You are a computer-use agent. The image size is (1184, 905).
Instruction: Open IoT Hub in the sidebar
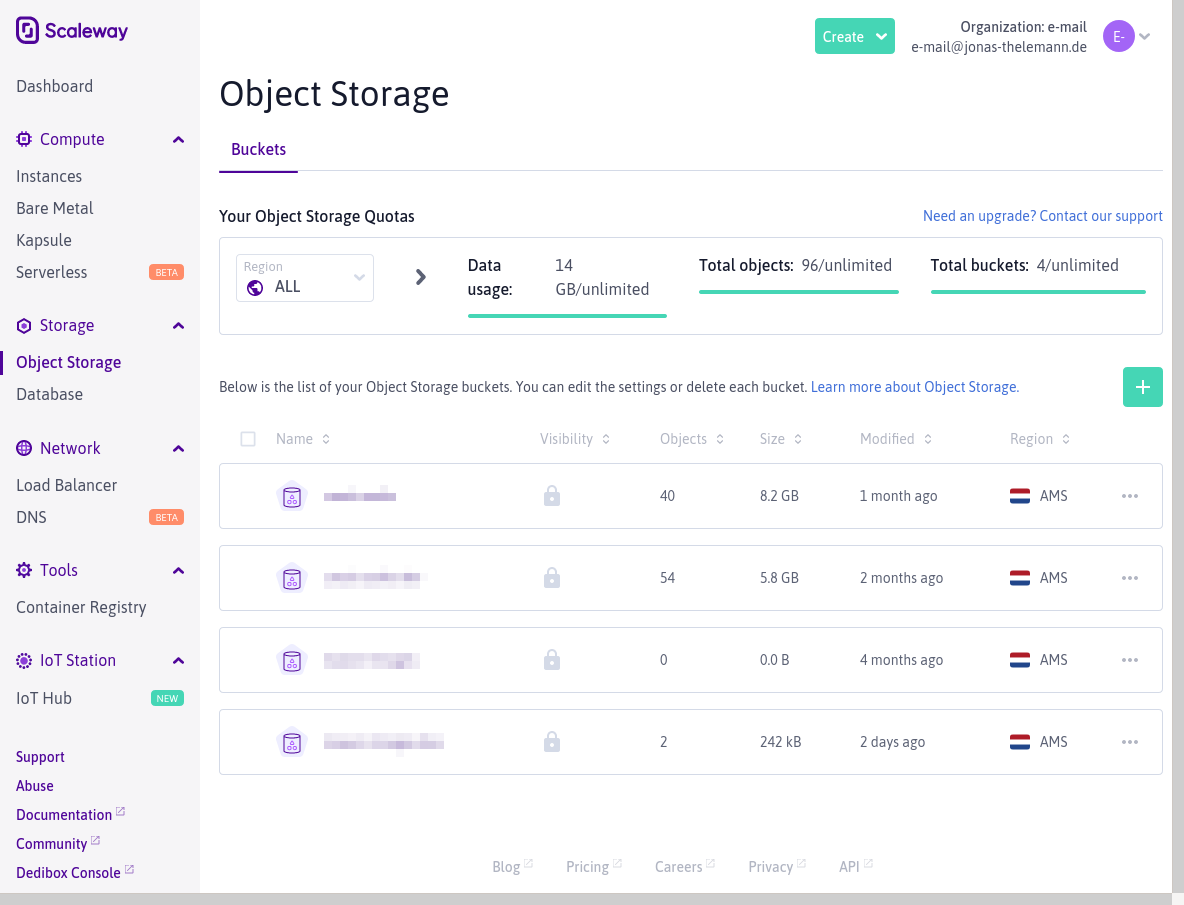click(44, 698)
